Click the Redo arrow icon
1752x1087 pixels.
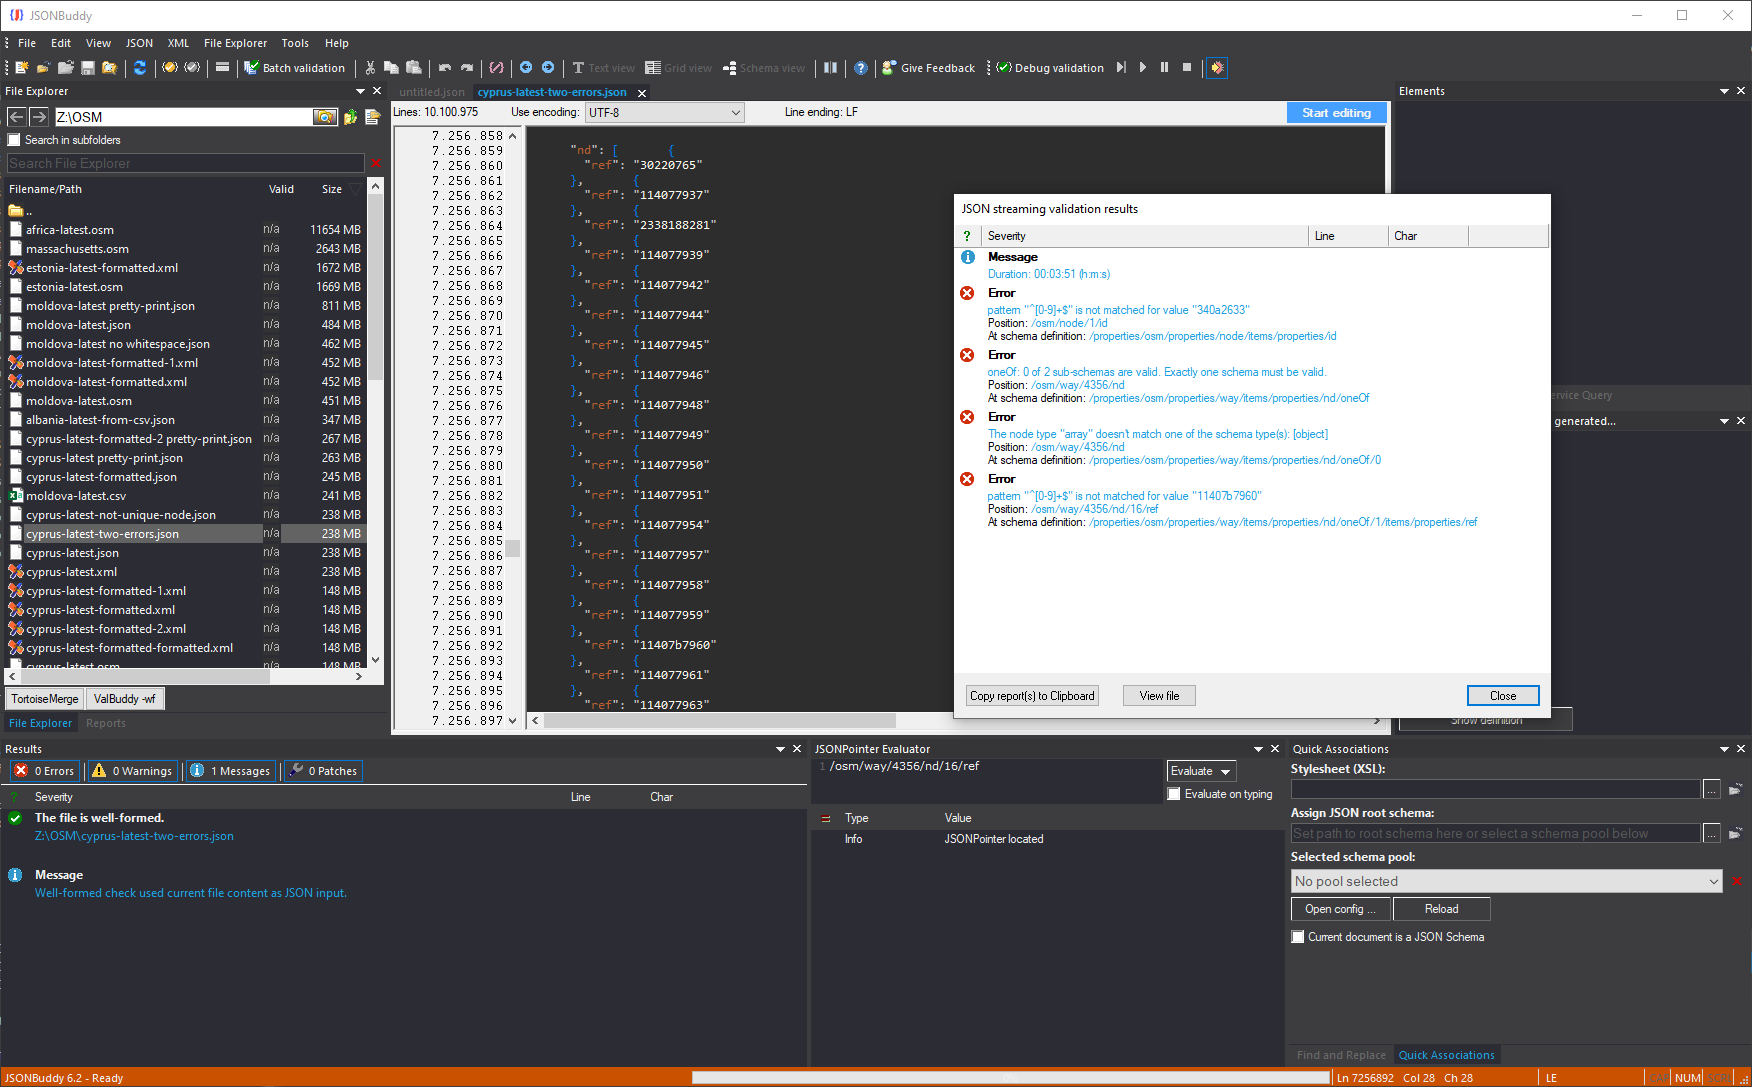(467, 68)
